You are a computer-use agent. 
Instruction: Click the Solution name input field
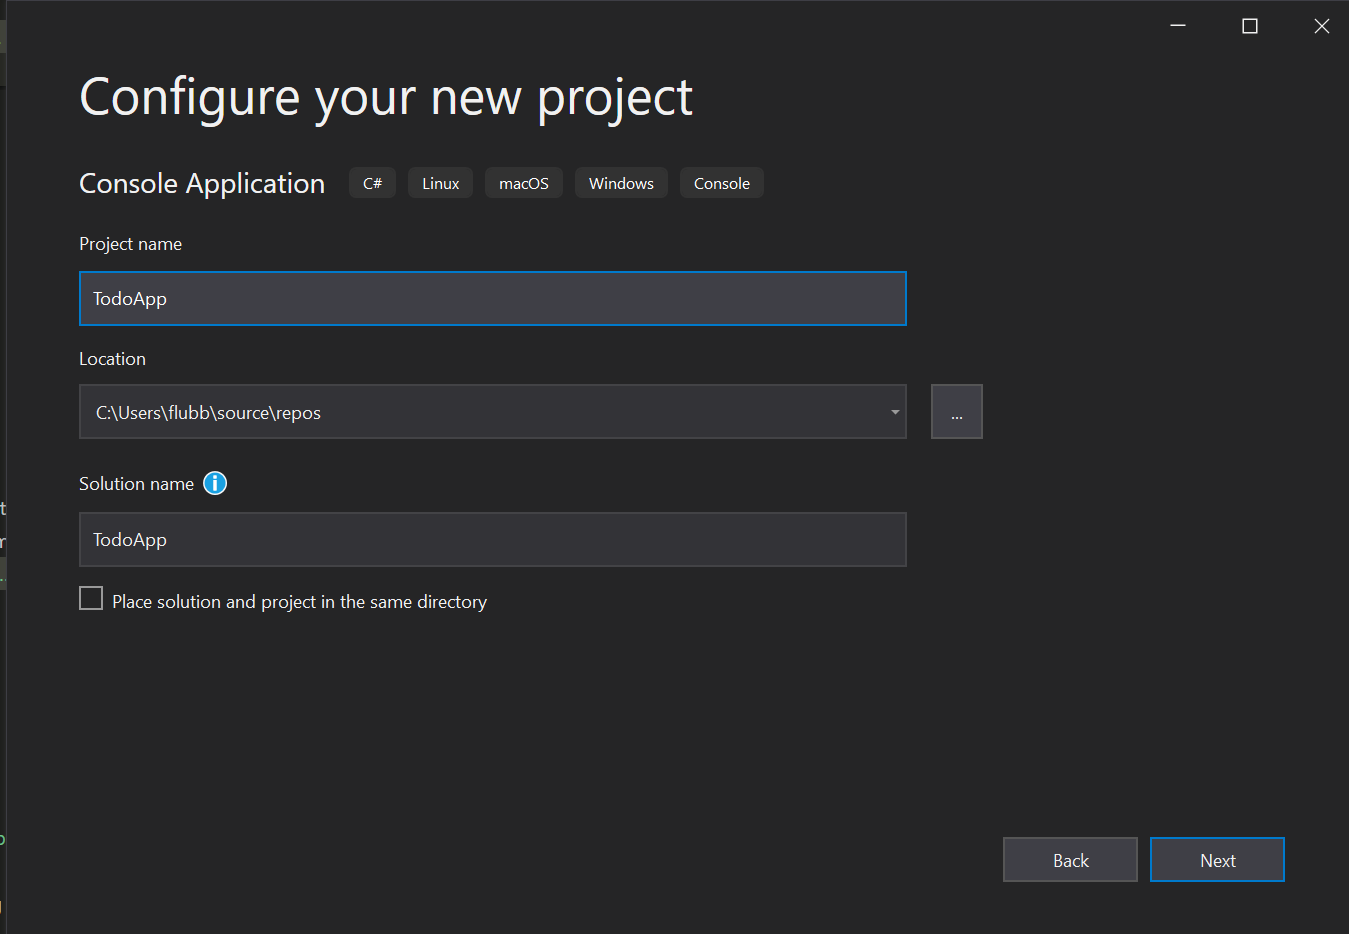coord(493,539)
